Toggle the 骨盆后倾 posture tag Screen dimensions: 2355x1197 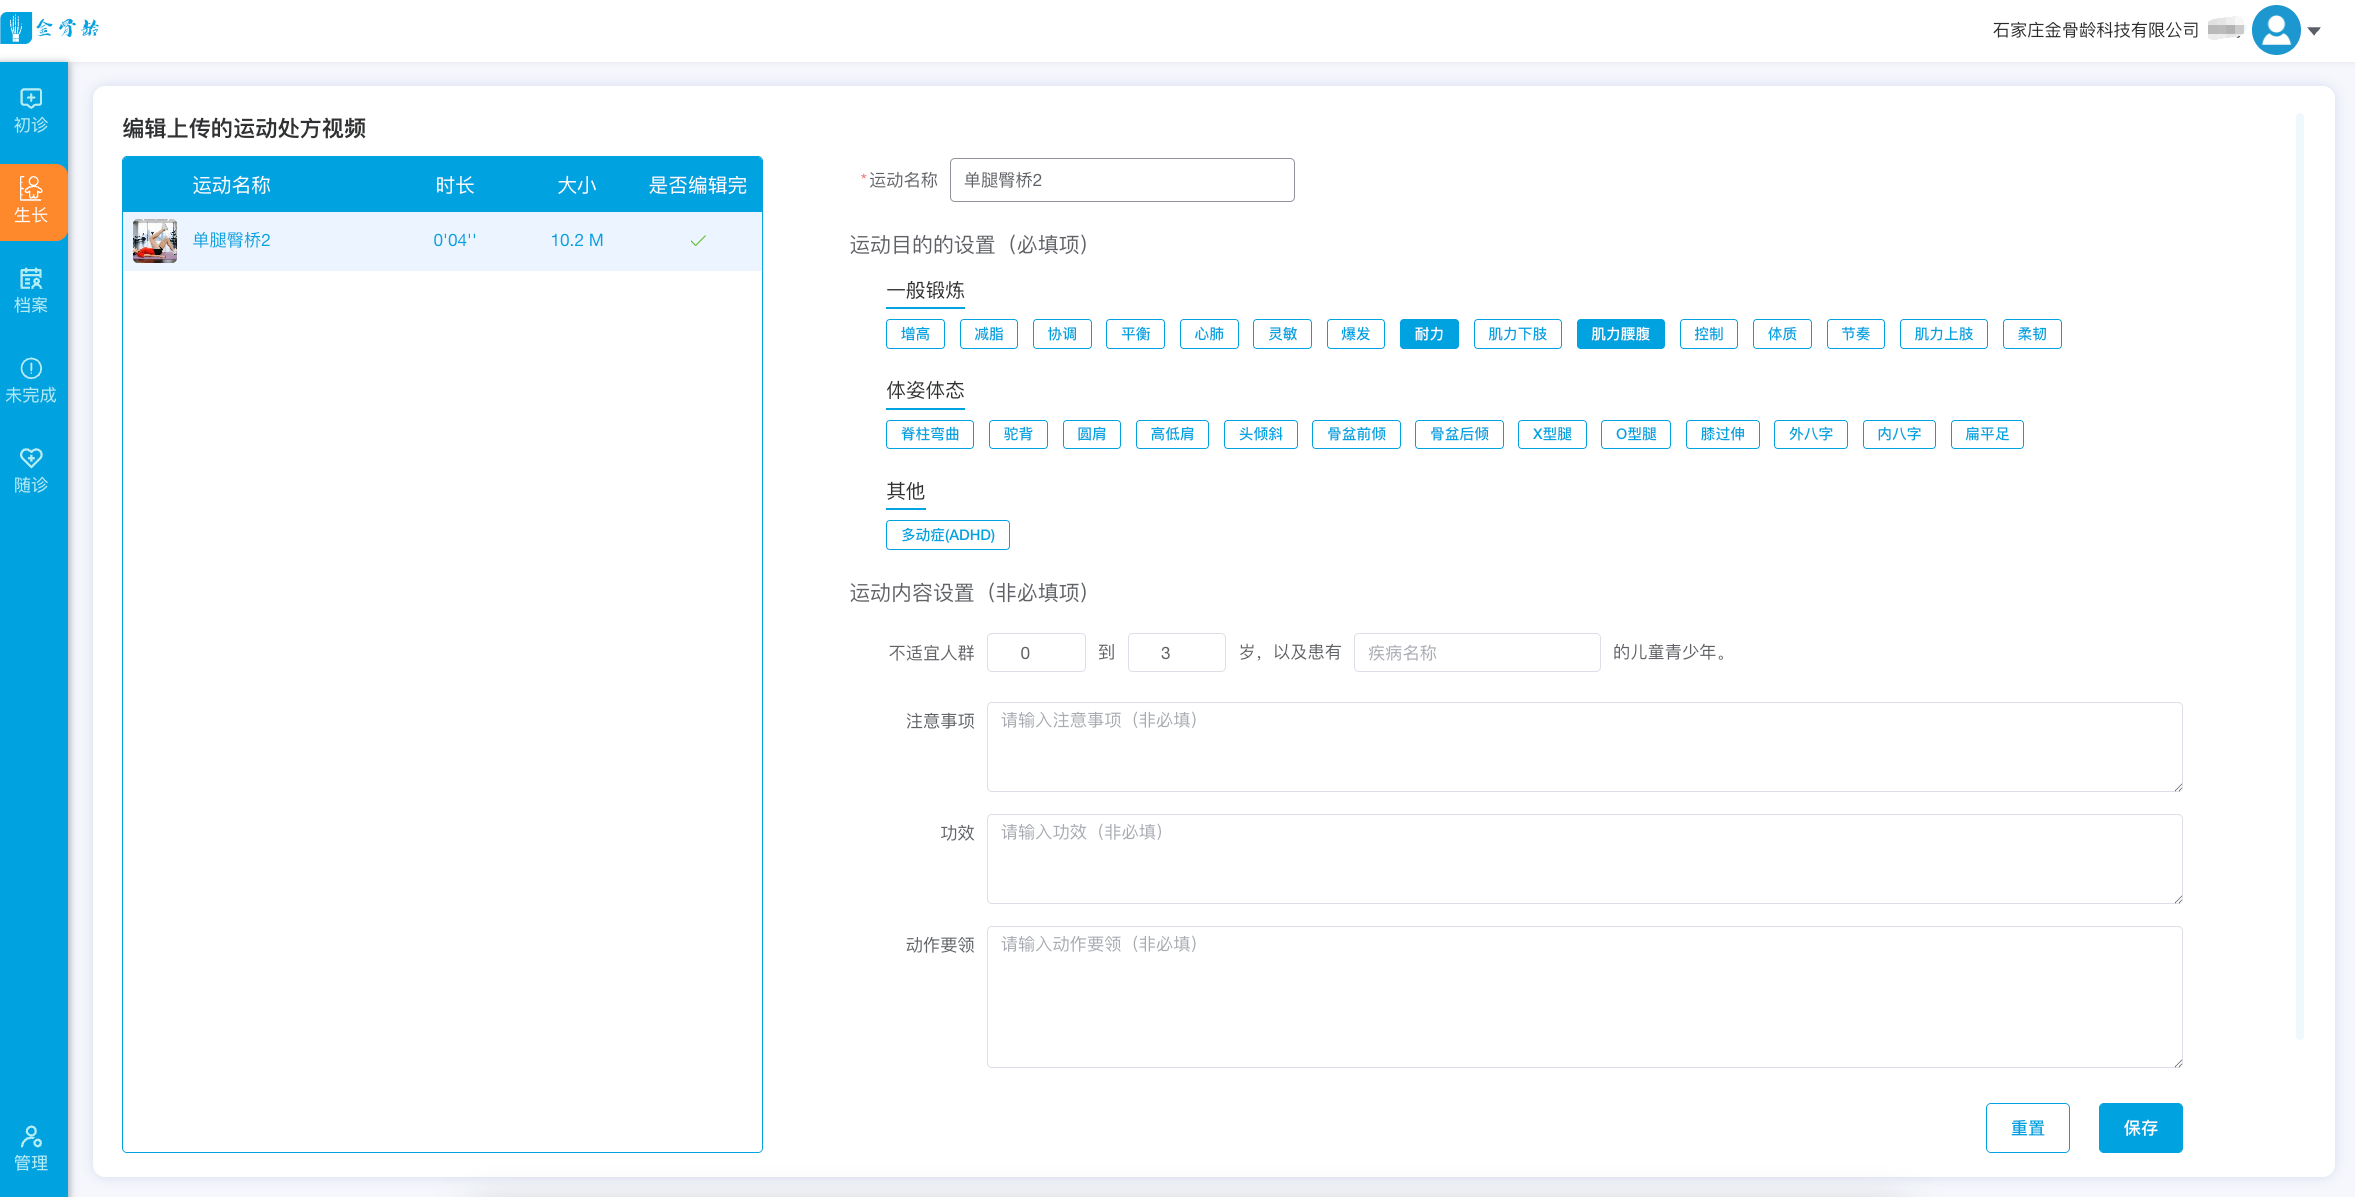click(1460, 434)
